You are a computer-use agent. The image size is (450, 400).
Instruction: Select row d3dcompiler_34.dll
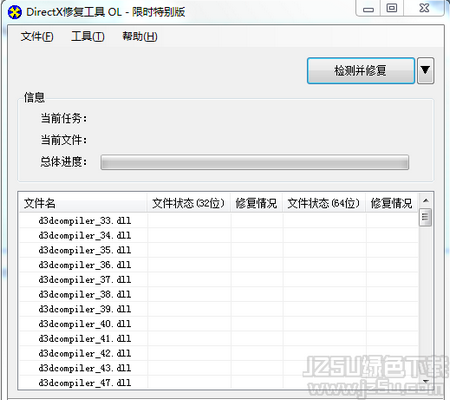[x=219, y=235]
